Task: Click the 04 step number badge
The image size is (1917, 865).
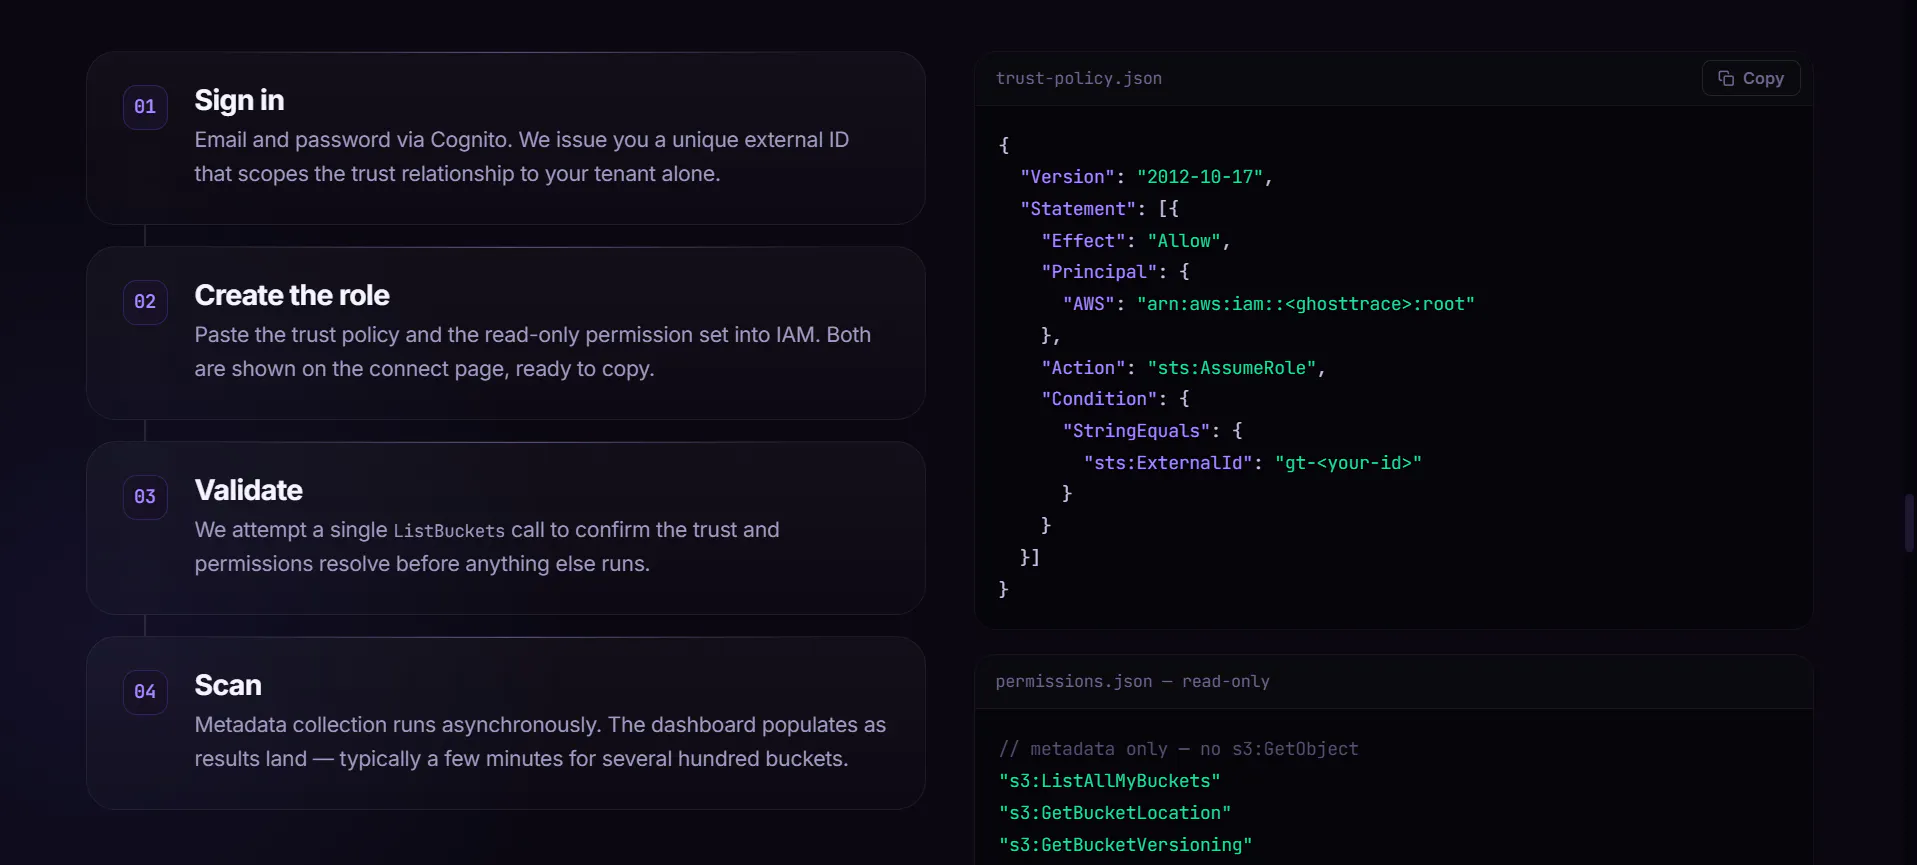Action: click(145, 692)
